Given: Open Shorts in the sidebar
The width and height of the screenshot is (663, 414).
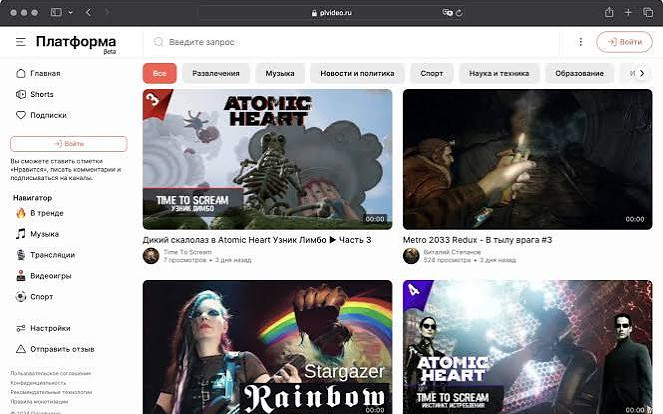Looking at the screenshot, I should click(42, 94).
